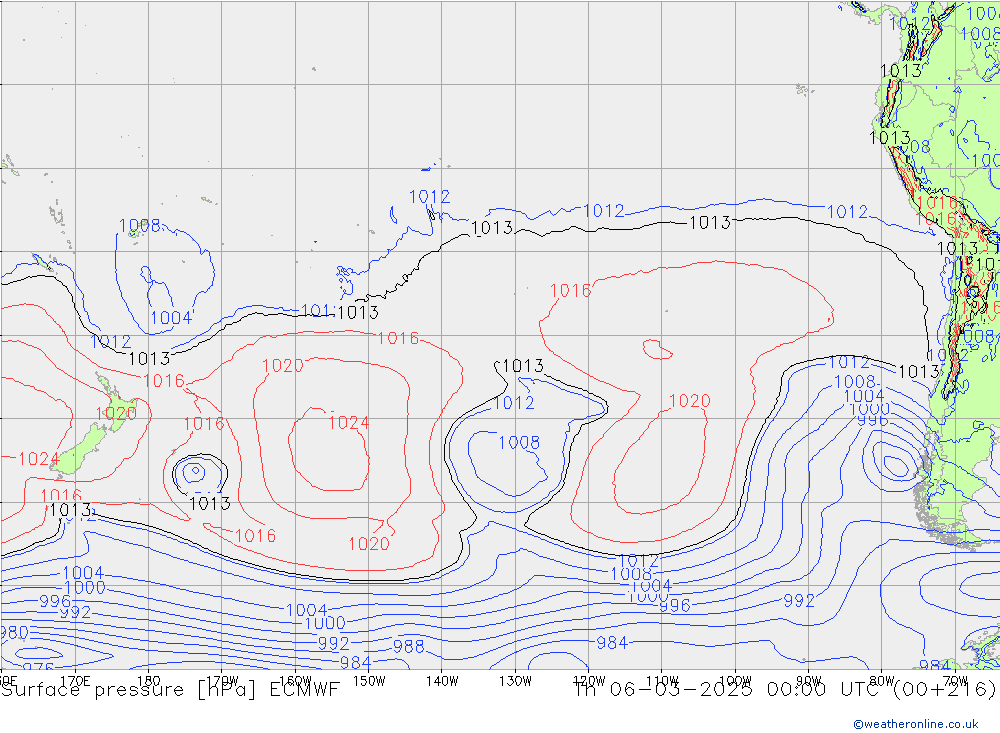Click the 1024 label at the central Pacific high

[x=348, y=422]
